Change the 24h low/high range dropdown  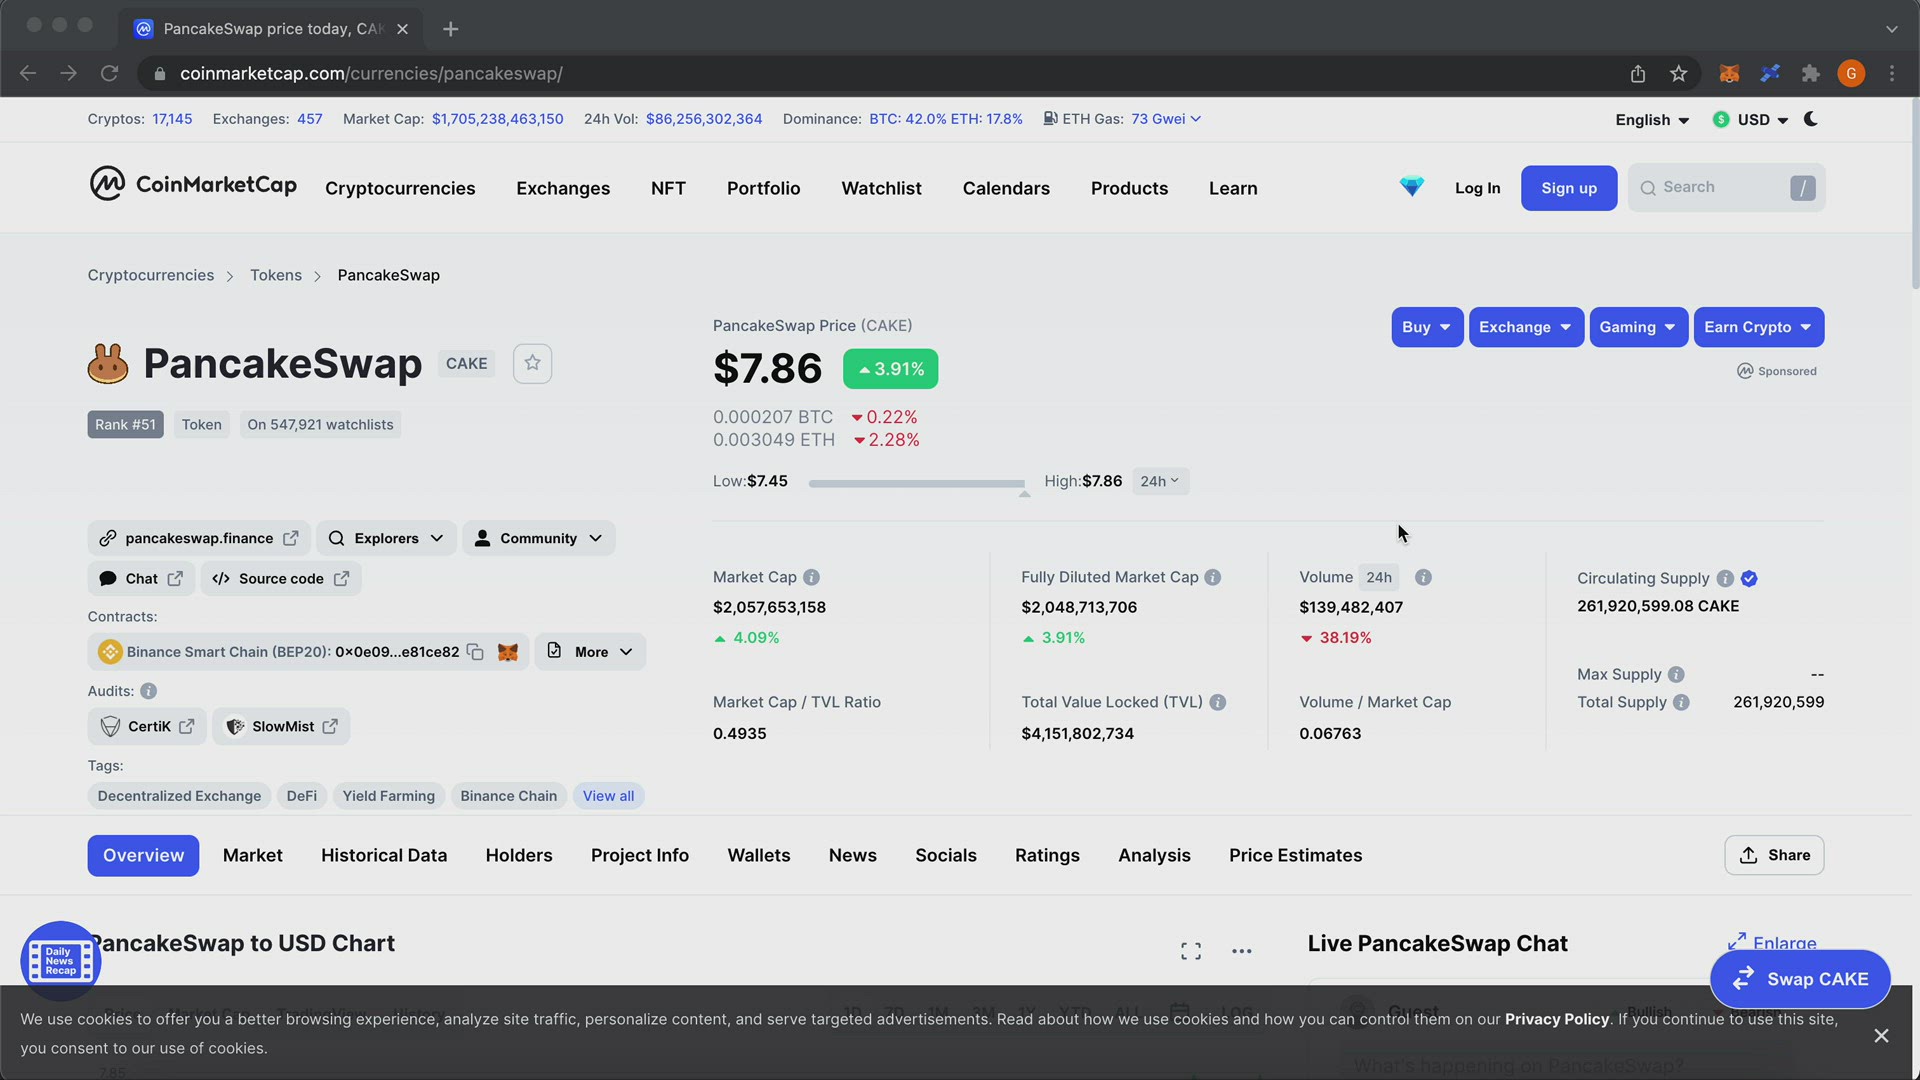pos(1160,481)
